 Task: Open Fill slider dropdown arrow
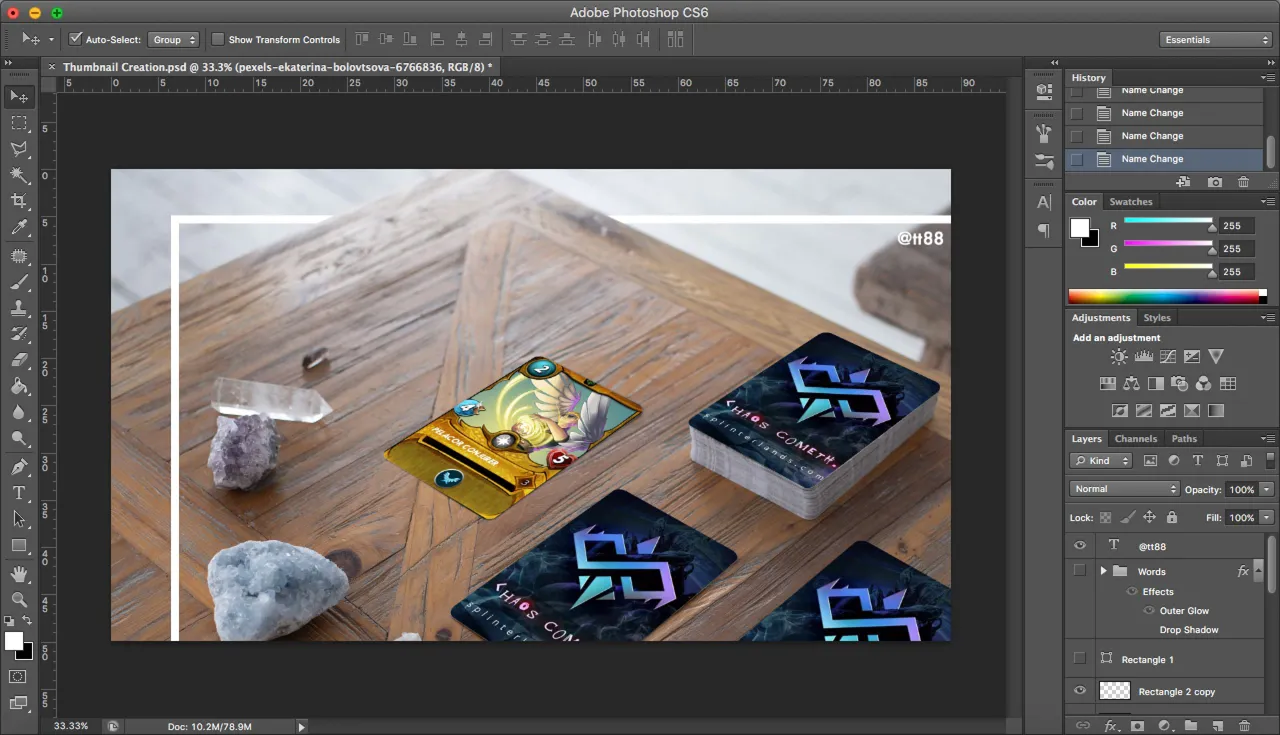coord(1267,517)
